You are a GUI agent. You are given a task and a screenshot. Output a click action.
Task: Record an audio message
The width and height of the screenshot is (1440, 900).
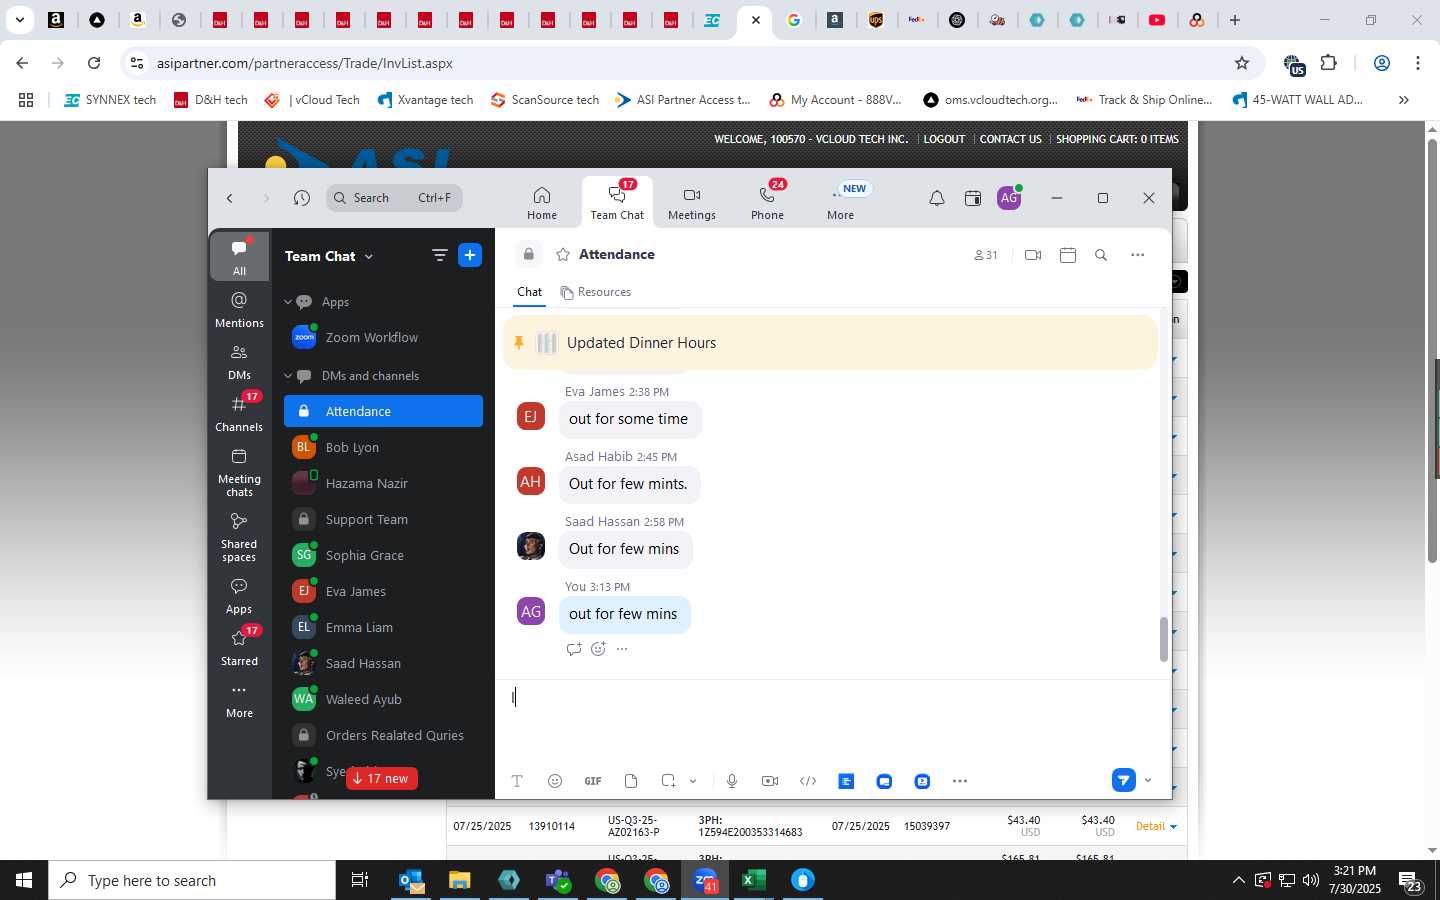[x=732, y=781]
